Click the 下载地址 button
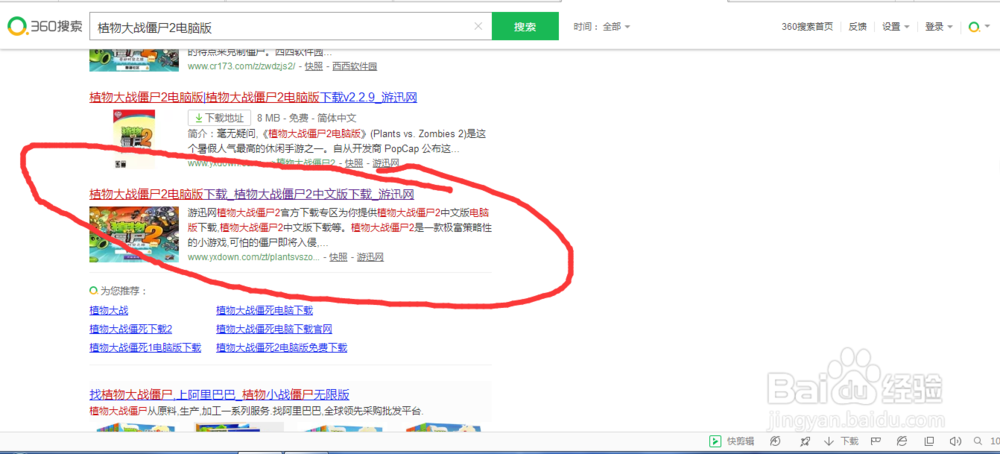This screenshot has width=1000, height=454. pyautogui.click(x=219, y=118)
